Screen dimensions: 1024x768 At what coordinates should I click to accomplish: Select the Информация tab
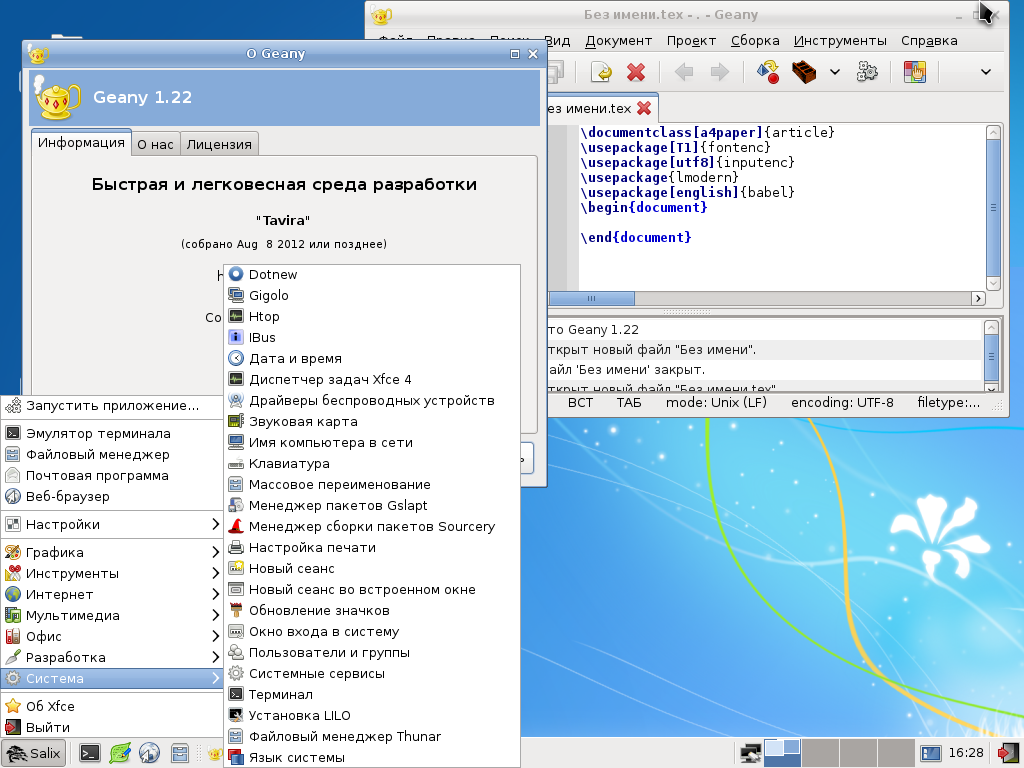(x=81, y=142)
